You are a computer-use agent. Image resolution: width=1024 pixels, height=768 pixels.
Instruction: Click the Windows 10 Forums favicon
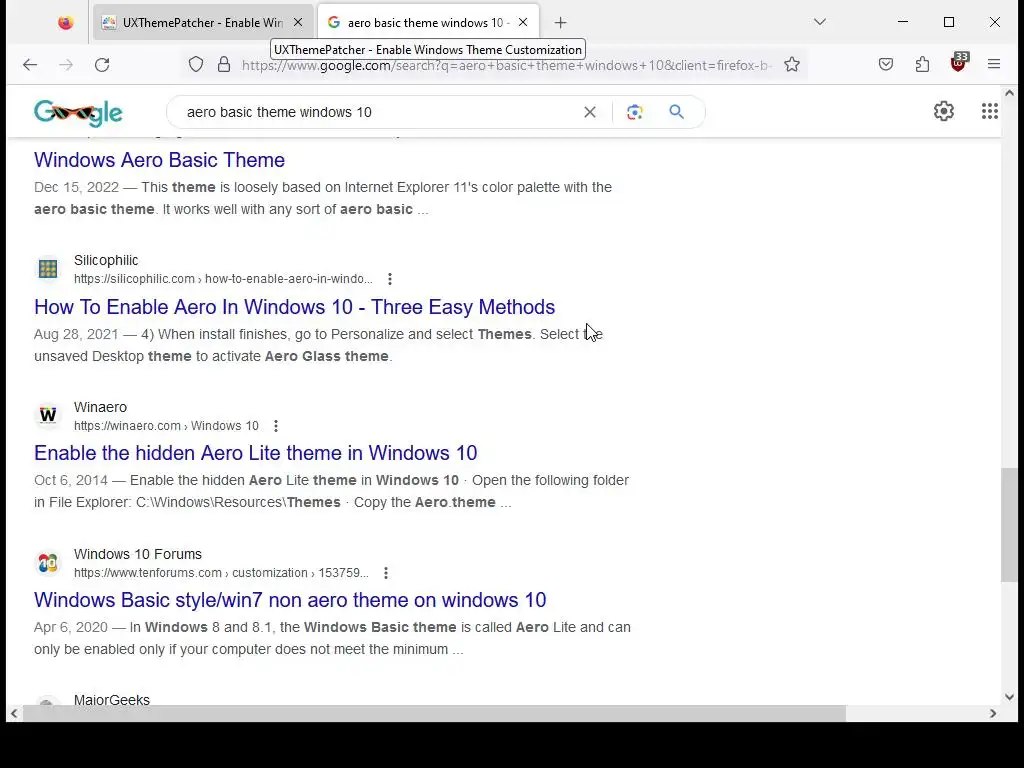(48, 562)
